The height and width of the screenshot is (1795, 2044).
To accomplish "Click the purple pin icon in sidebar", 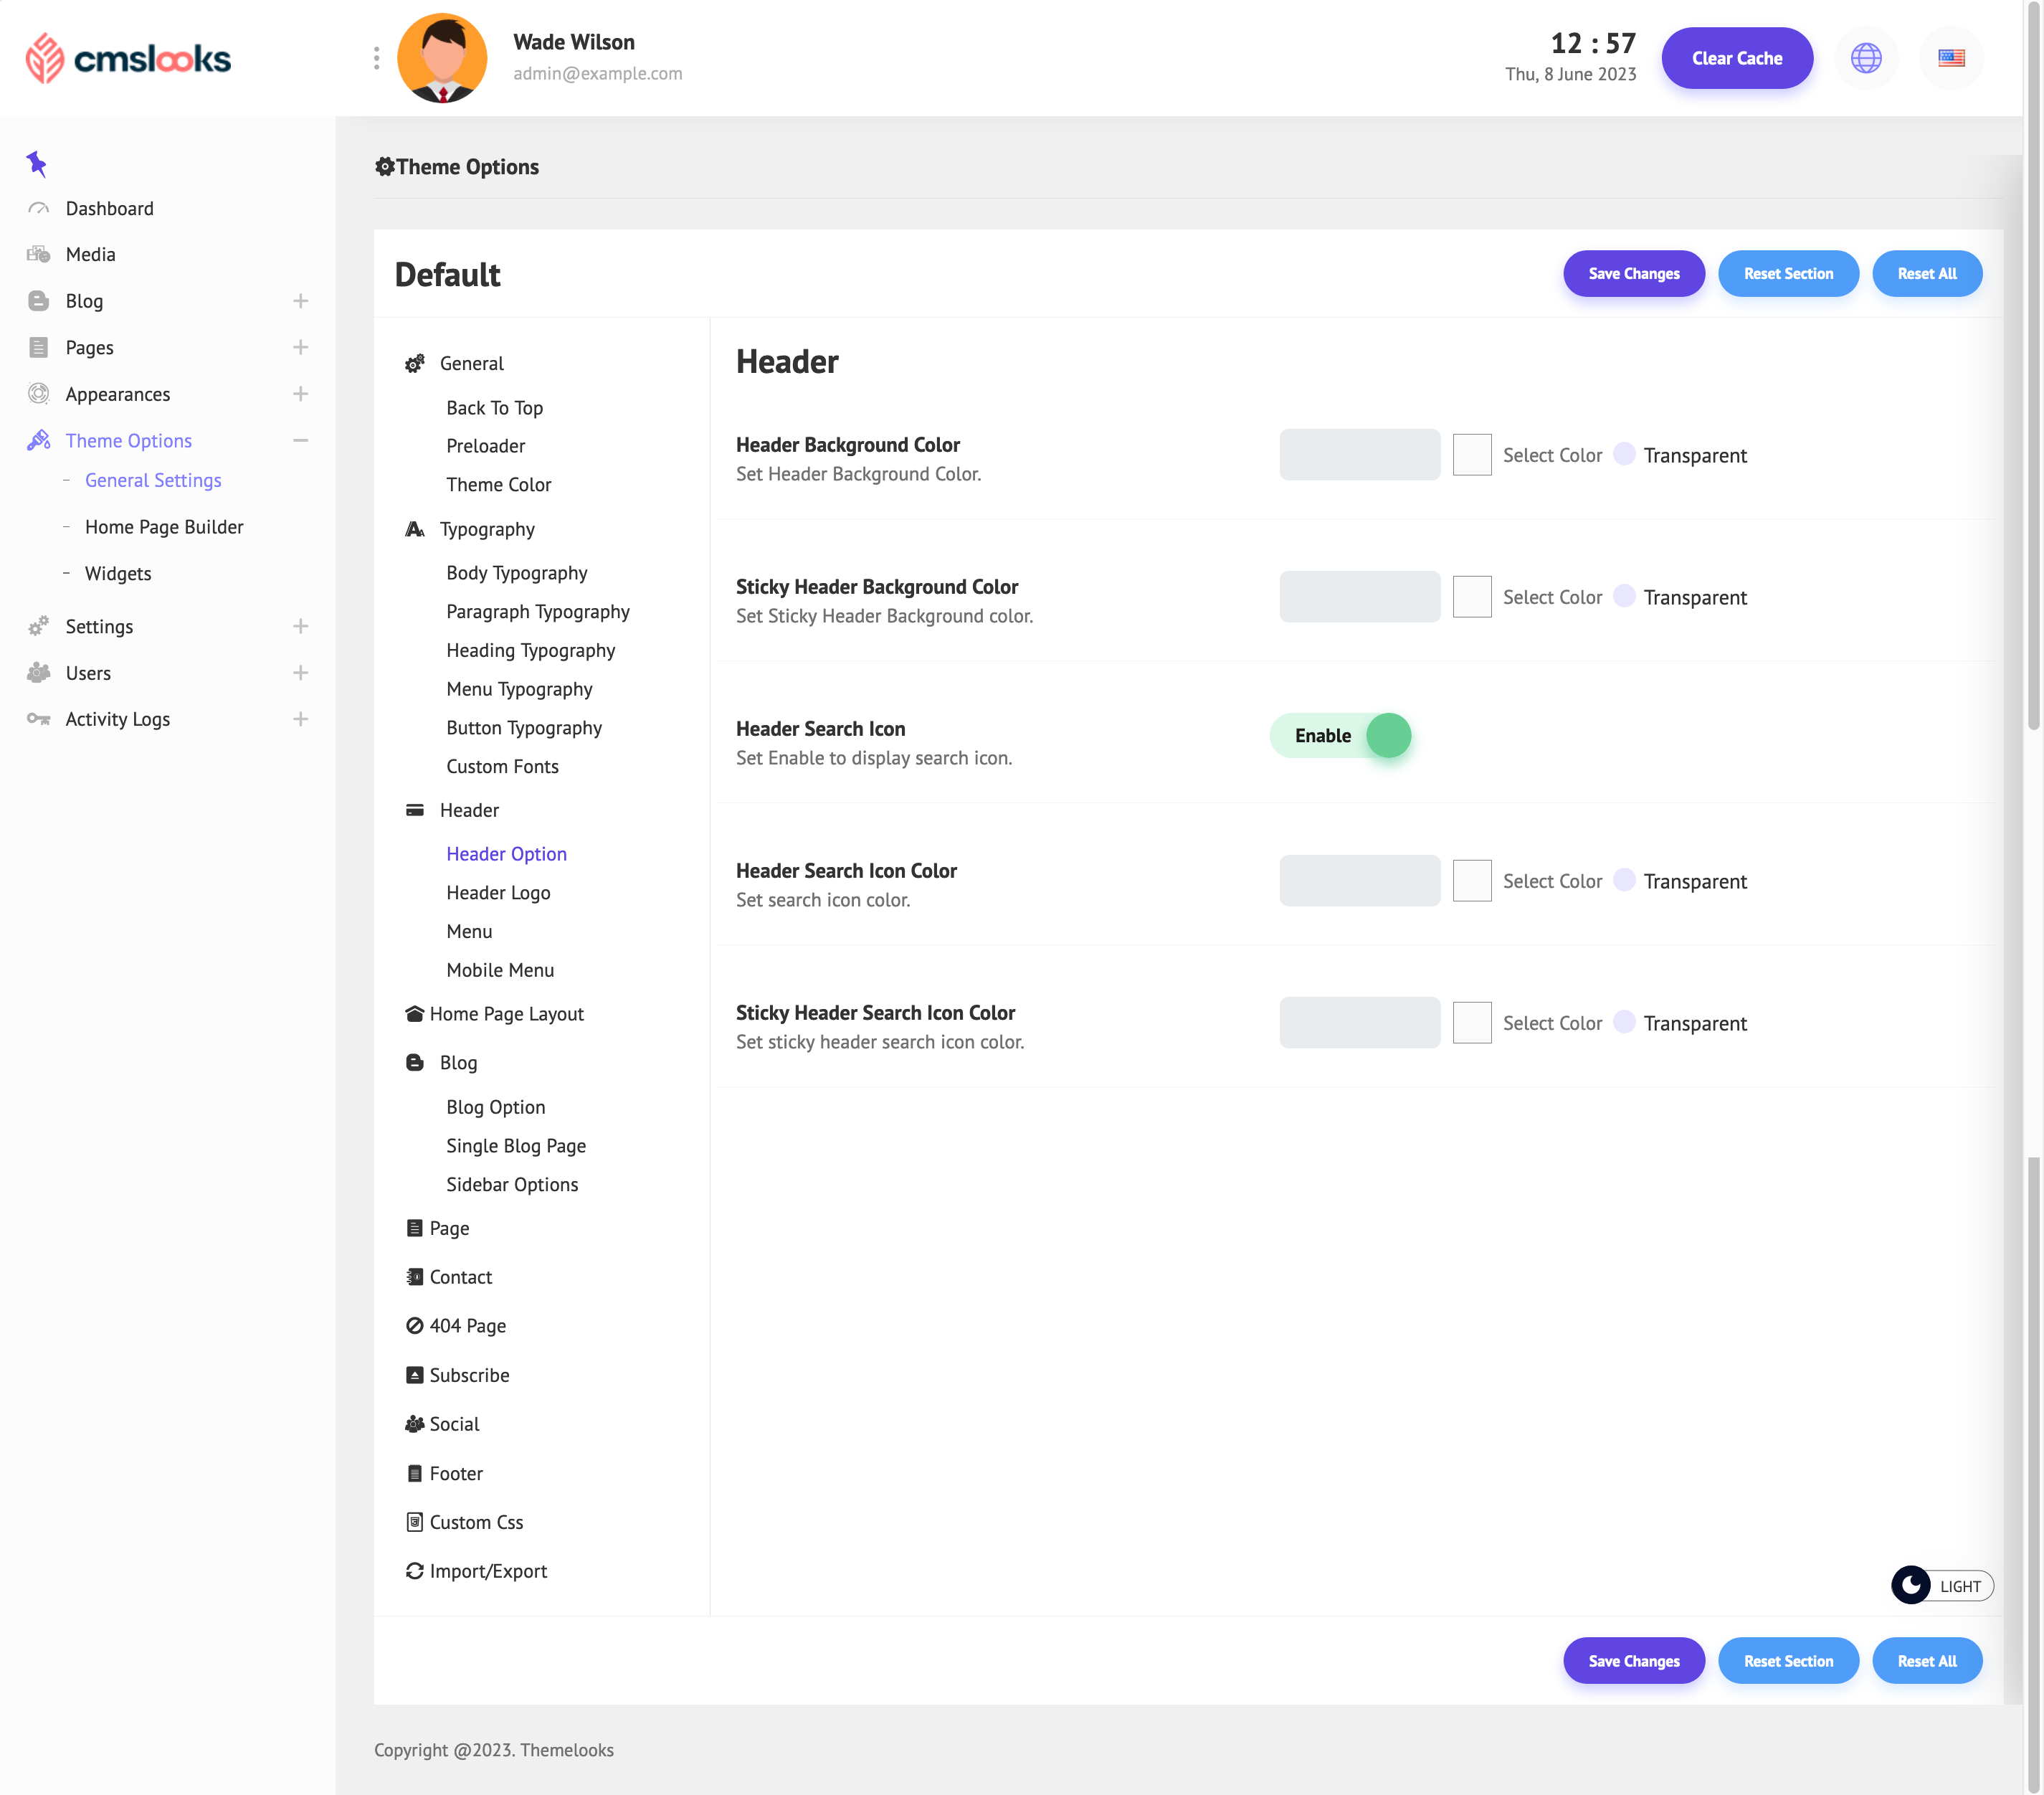I will click(37, 163).
